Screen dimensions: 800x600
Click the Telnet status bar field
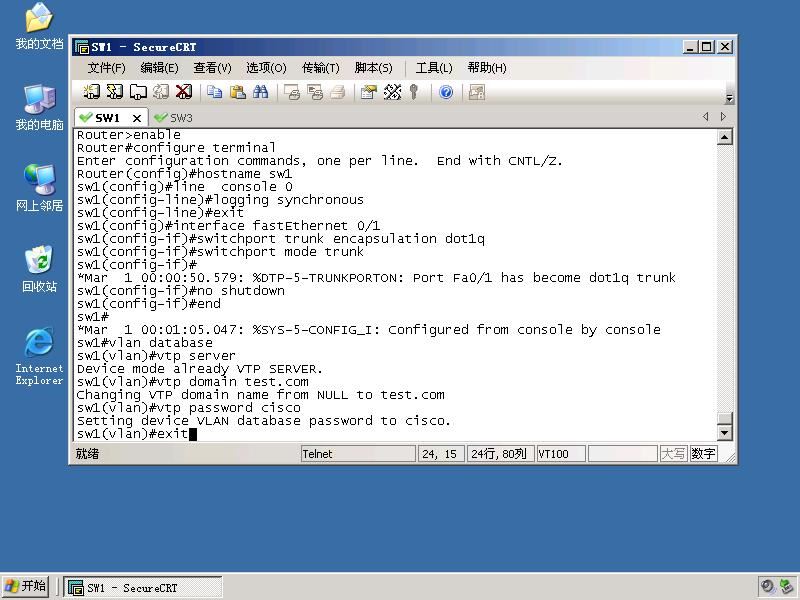(x=358, y=454)
